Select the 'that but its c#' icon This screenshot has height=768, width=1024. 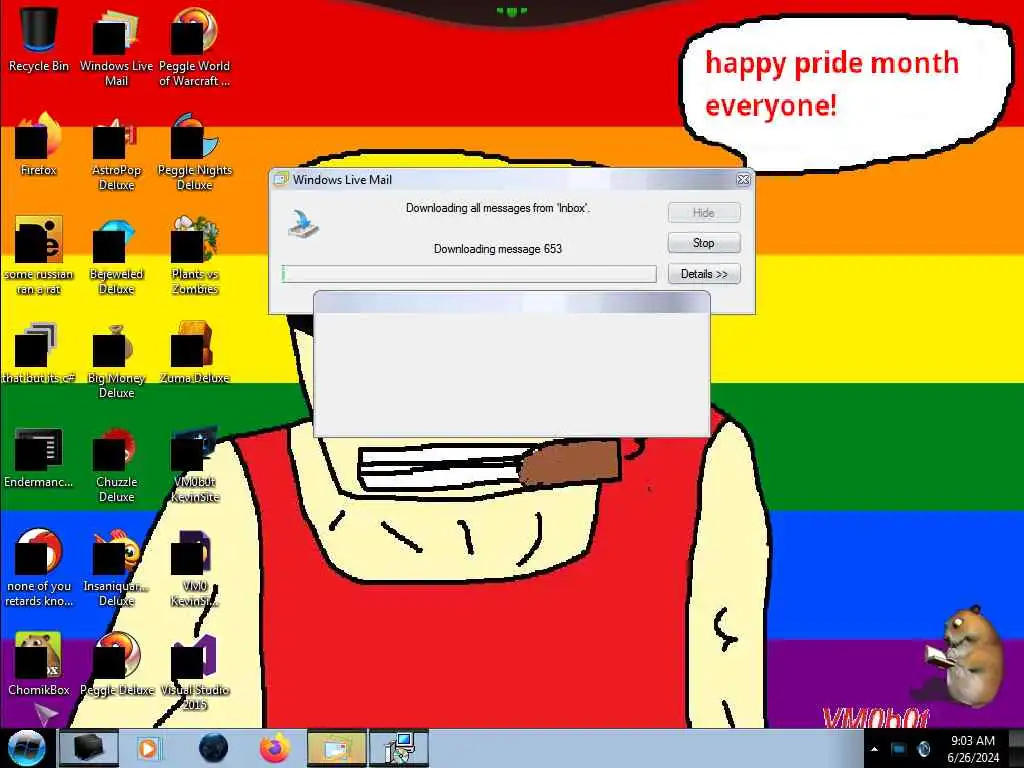[x=39, y=353]
